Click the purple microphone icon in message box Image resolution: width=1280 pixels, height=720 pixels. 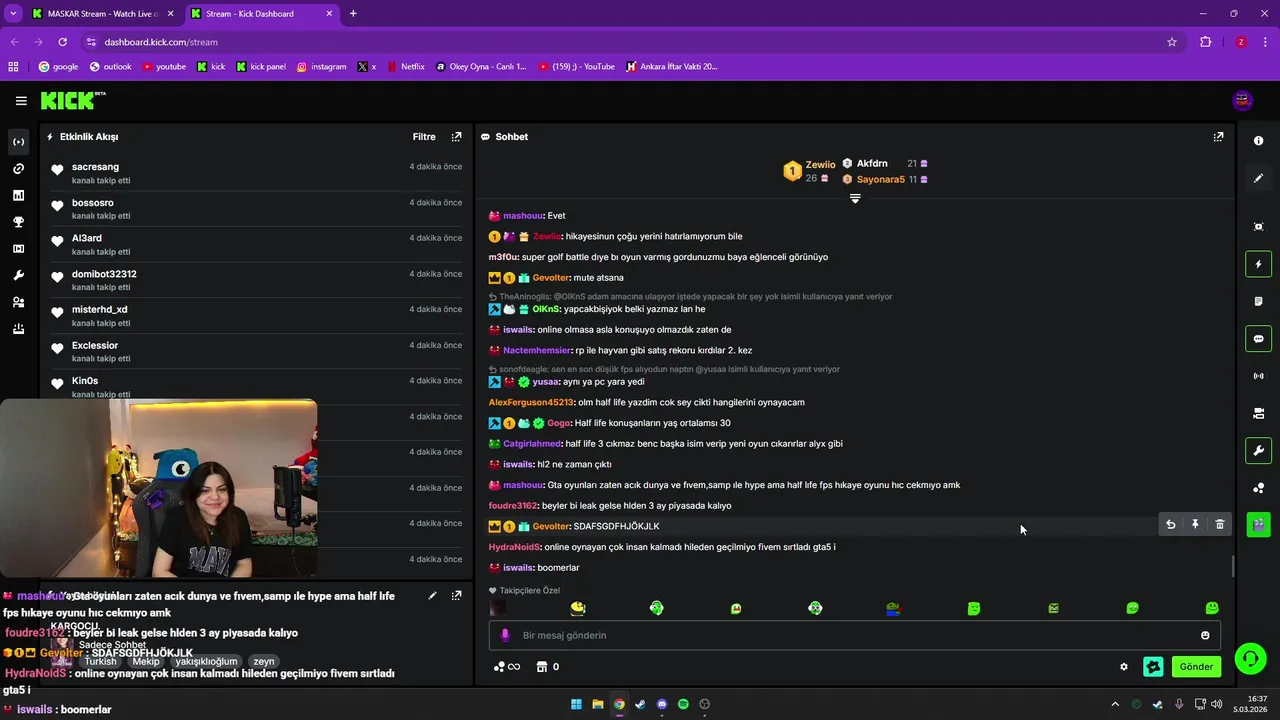(505, 635)
